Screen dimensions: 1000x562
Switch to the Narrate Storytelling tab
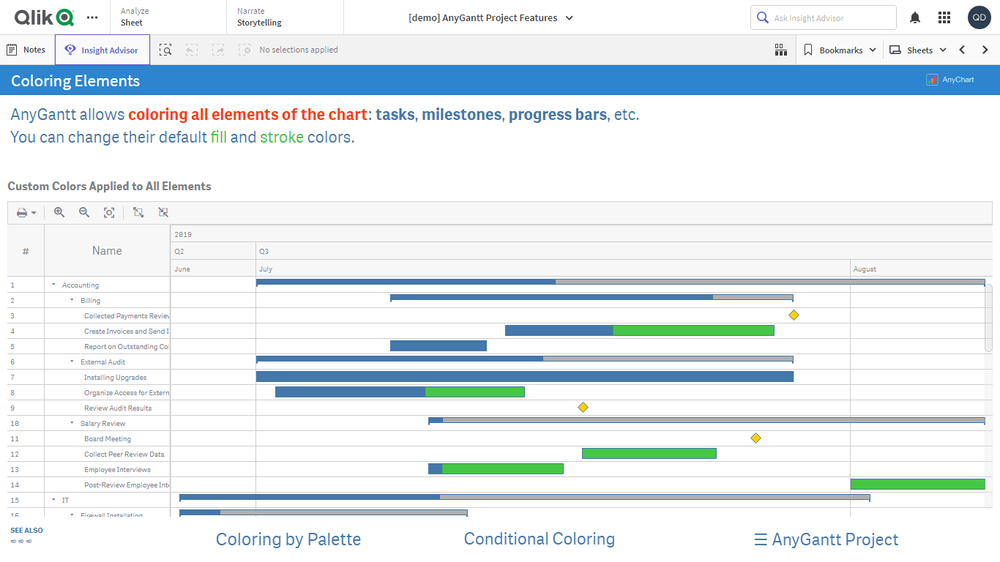(259, 17)
